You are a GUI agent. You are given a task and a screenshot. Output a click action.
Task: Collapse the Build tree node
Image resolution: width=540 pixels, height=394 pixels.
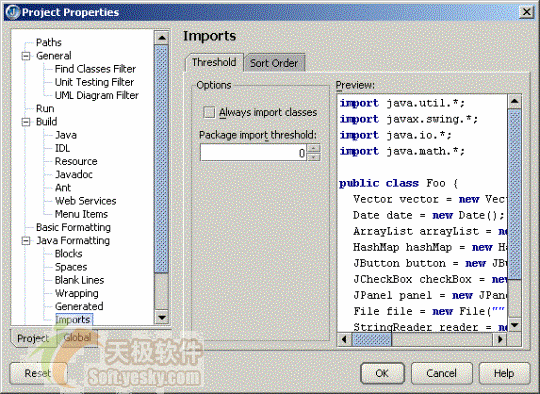click(x=26, y=122)
